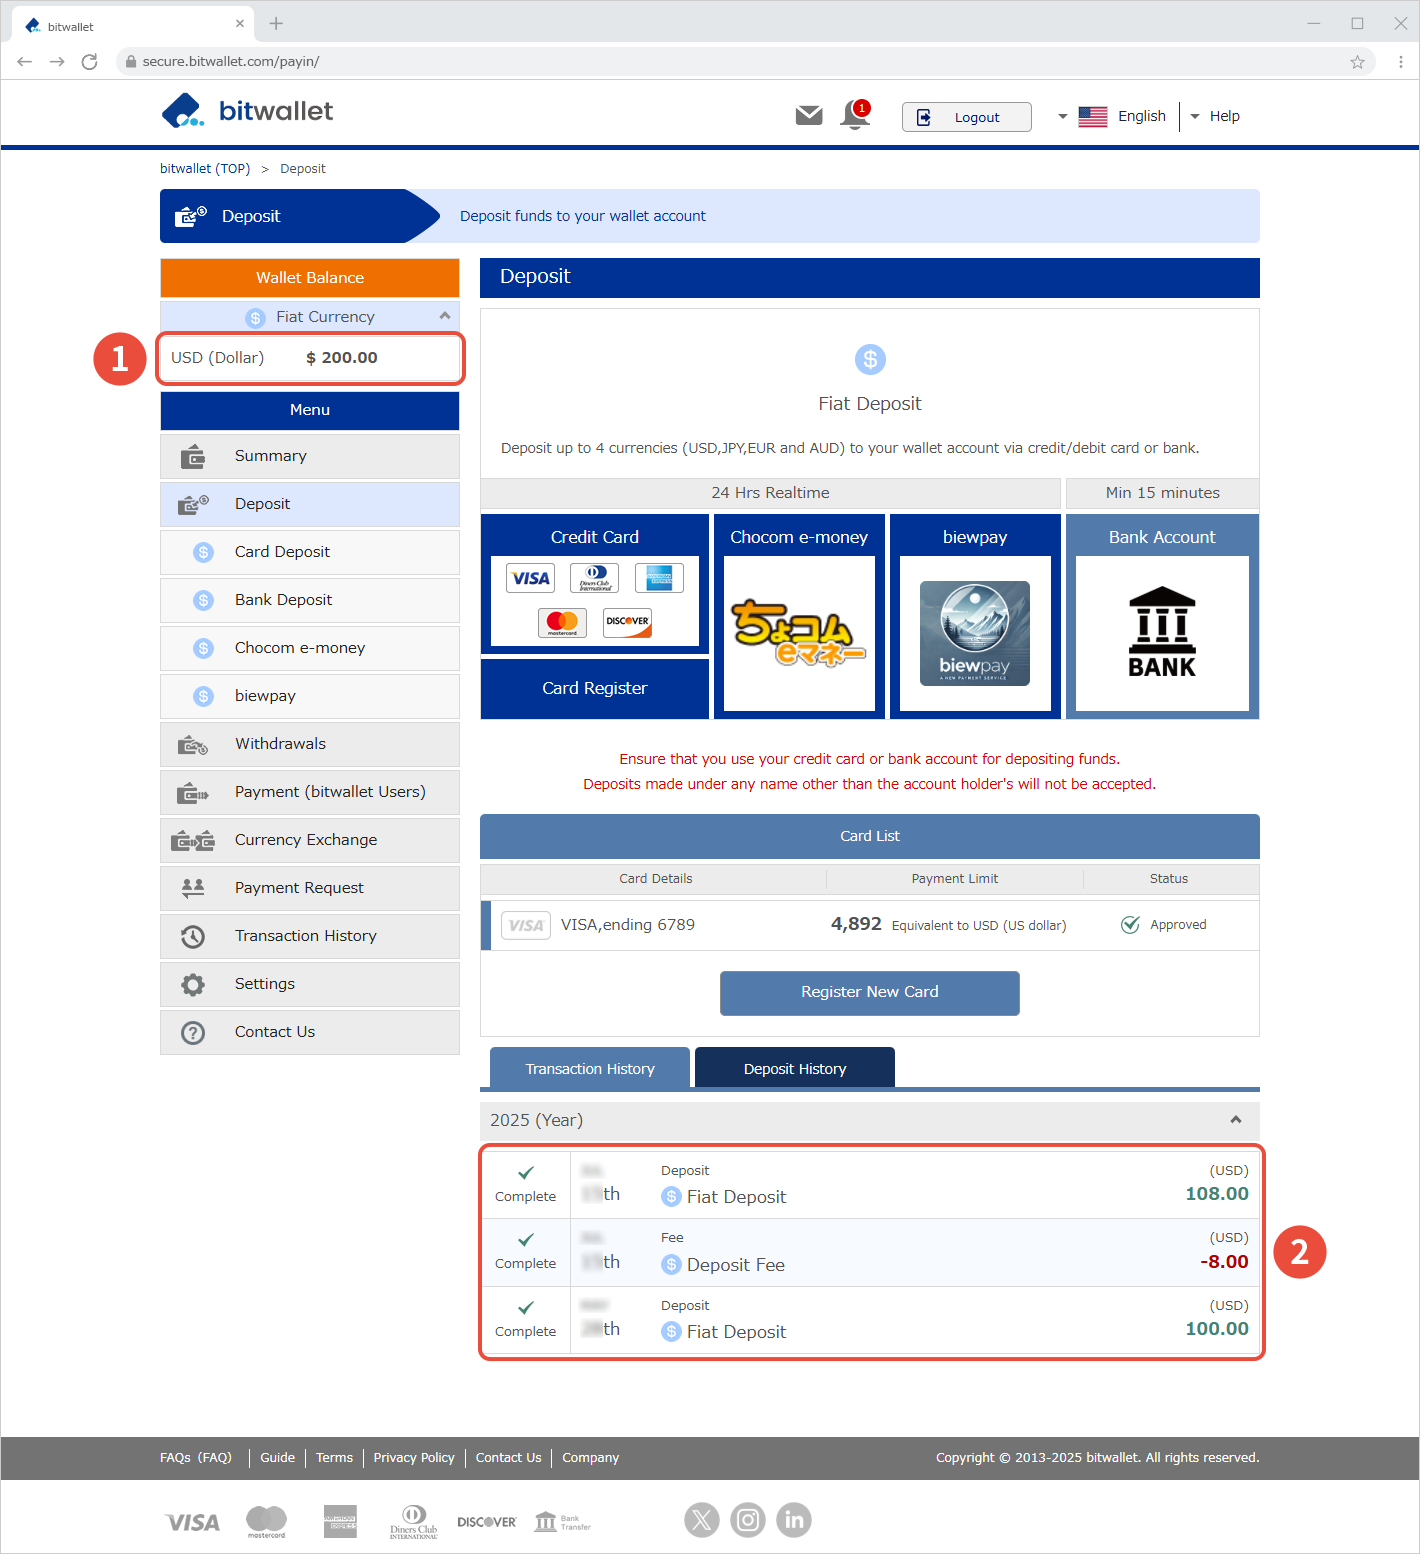Open Currency Exchange from the side menu
This screenshot has height=1554, width=1420.
(306, 840)
